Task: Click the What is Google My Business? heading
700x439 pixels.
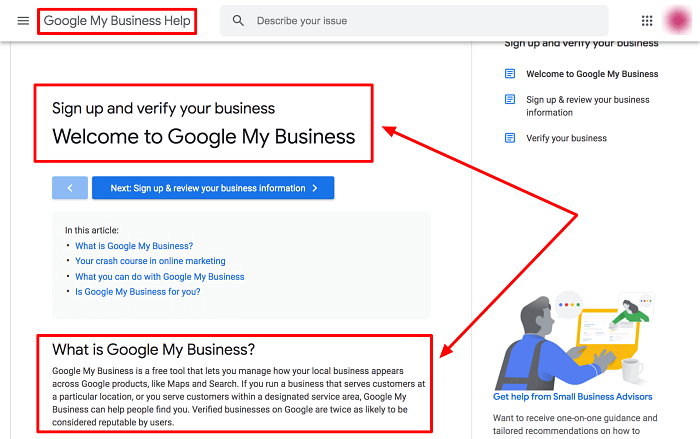Action: [153, 349]
